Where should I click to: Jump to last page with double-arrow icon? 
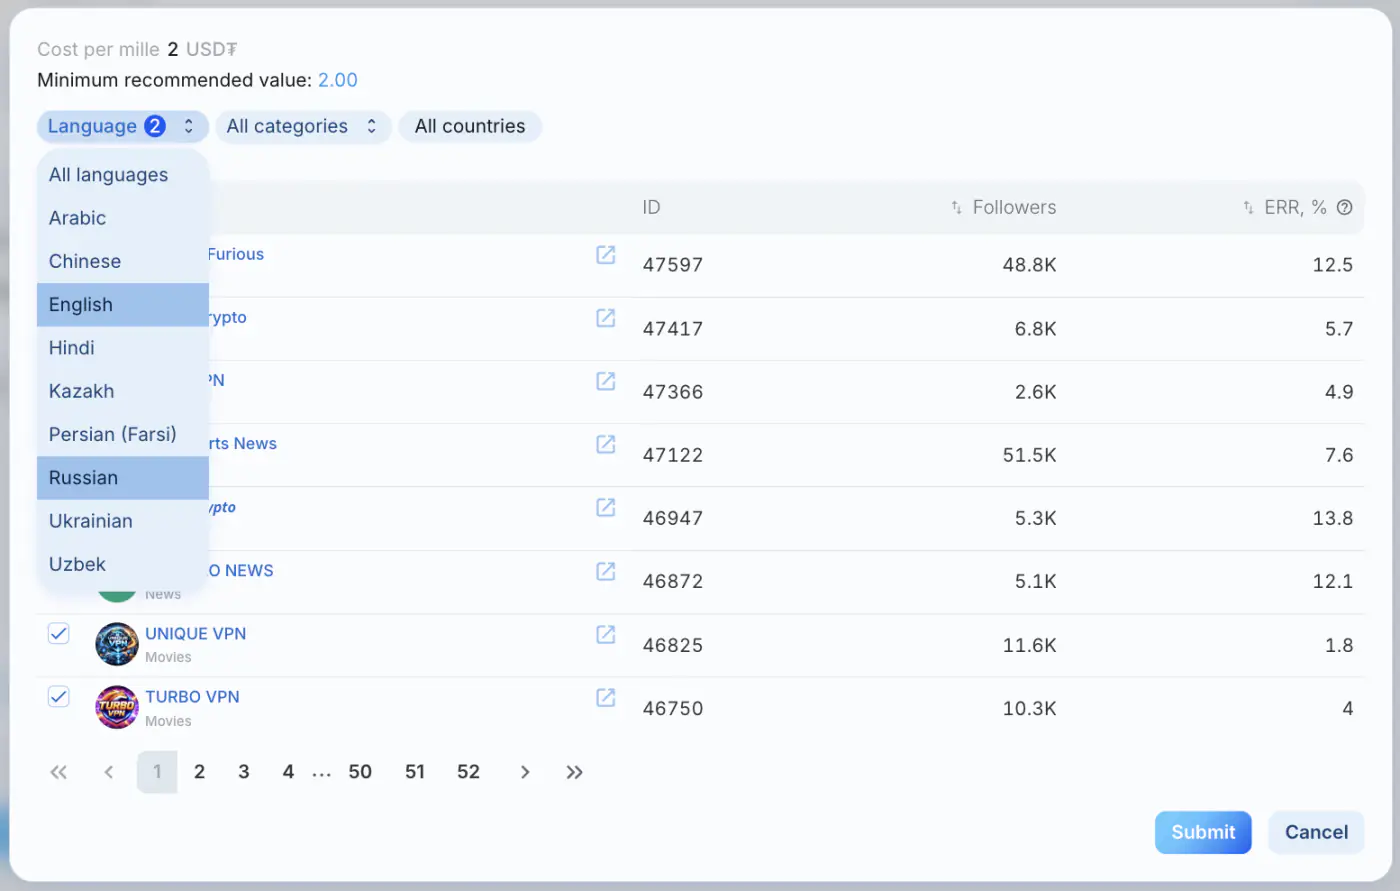(x=574, y=772)
